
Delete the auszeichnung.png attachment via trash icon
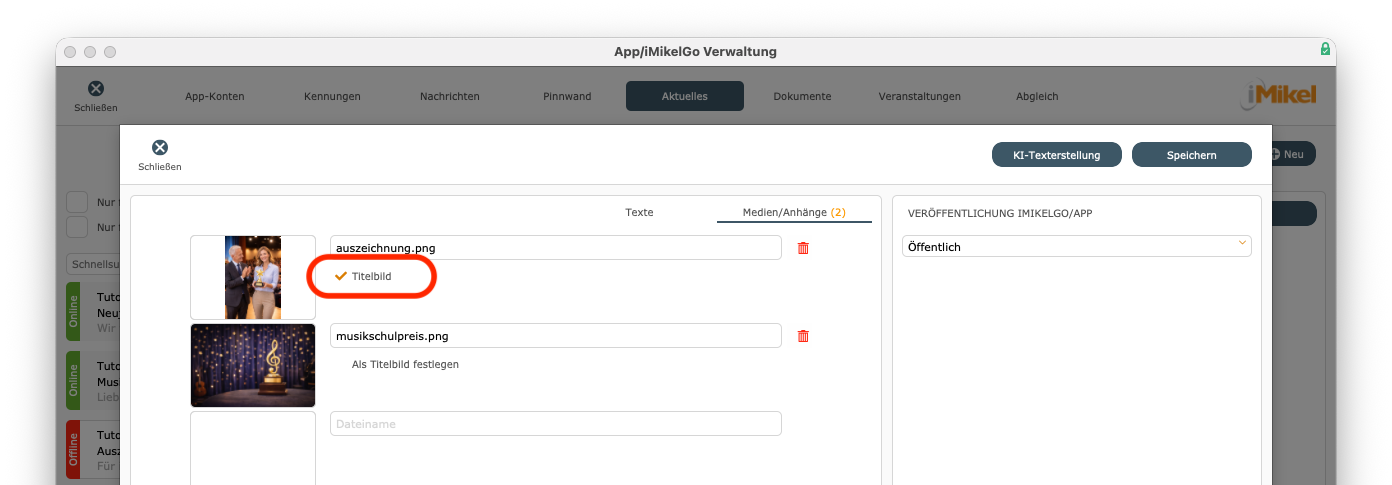(802, 248)
